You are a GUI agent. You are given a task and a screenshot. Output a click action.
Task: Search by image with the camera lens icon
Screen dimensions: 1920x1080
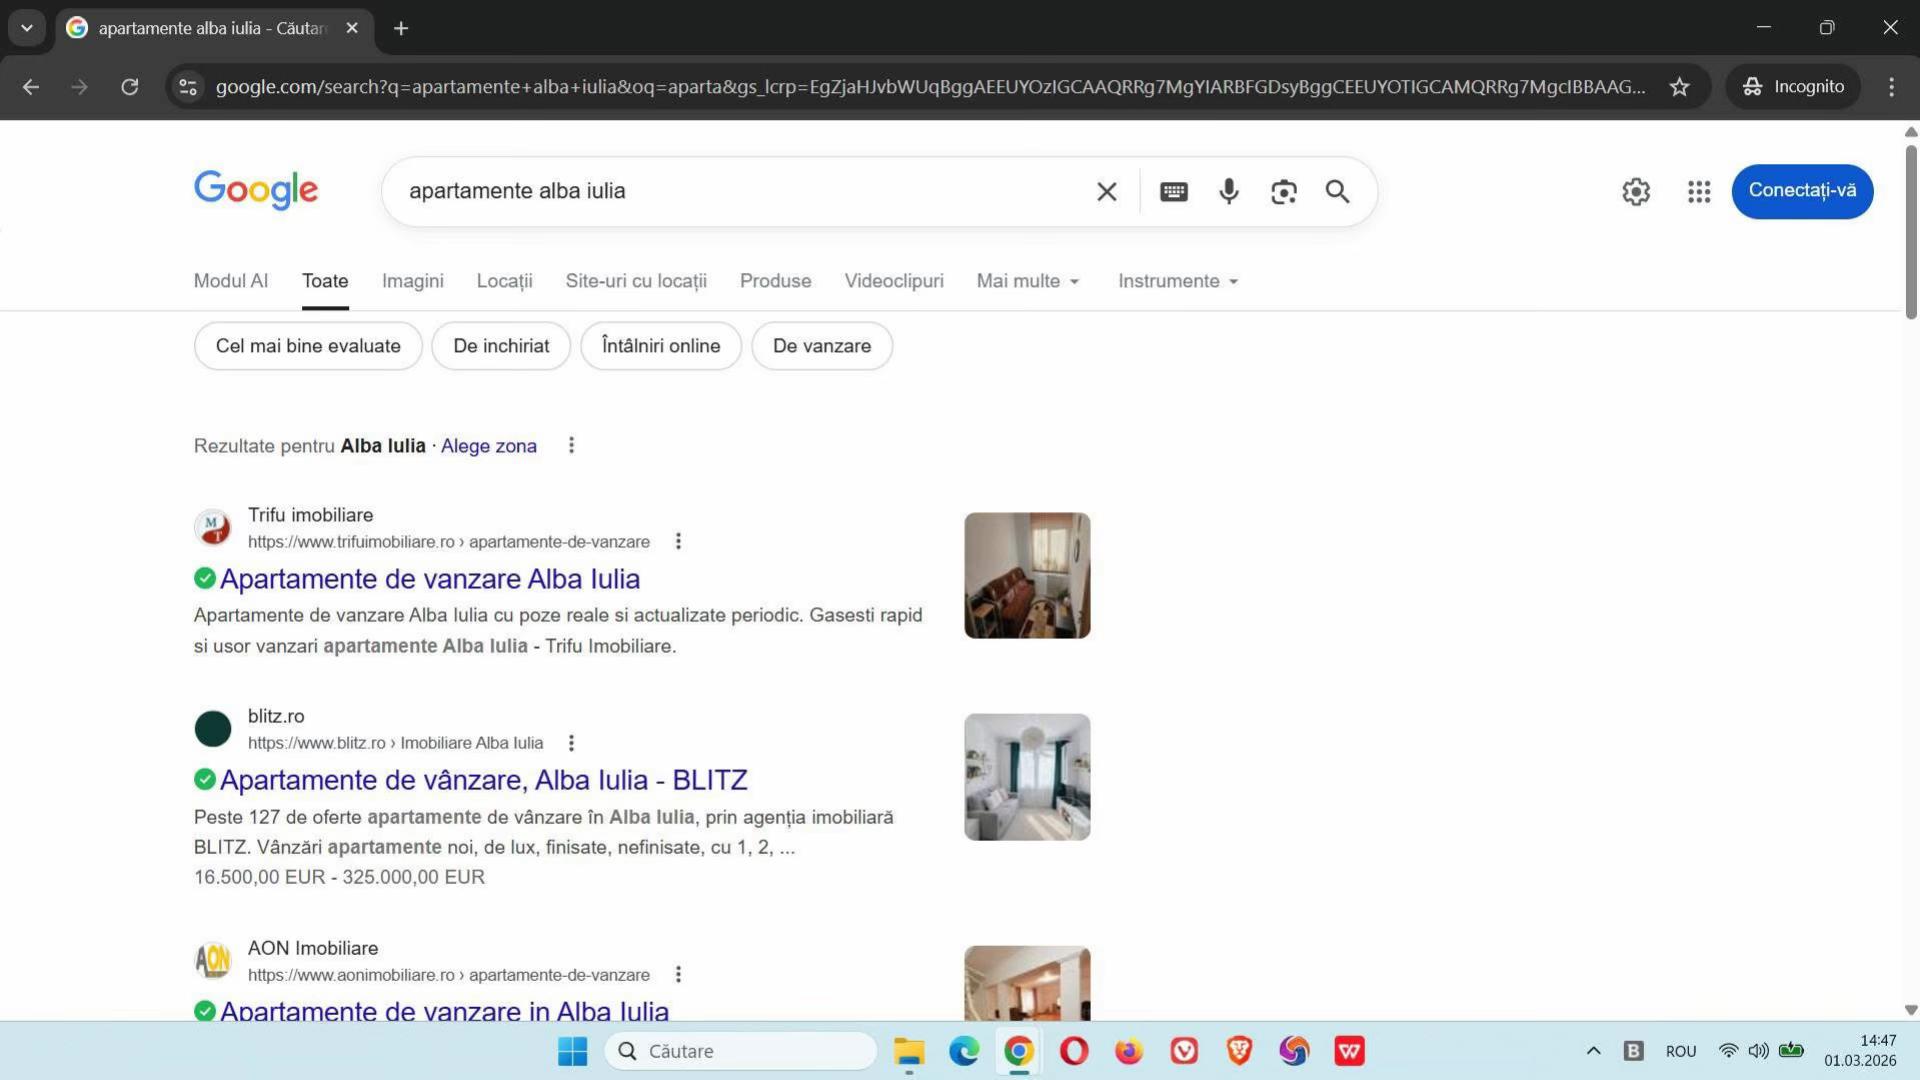click(1284, 191)
